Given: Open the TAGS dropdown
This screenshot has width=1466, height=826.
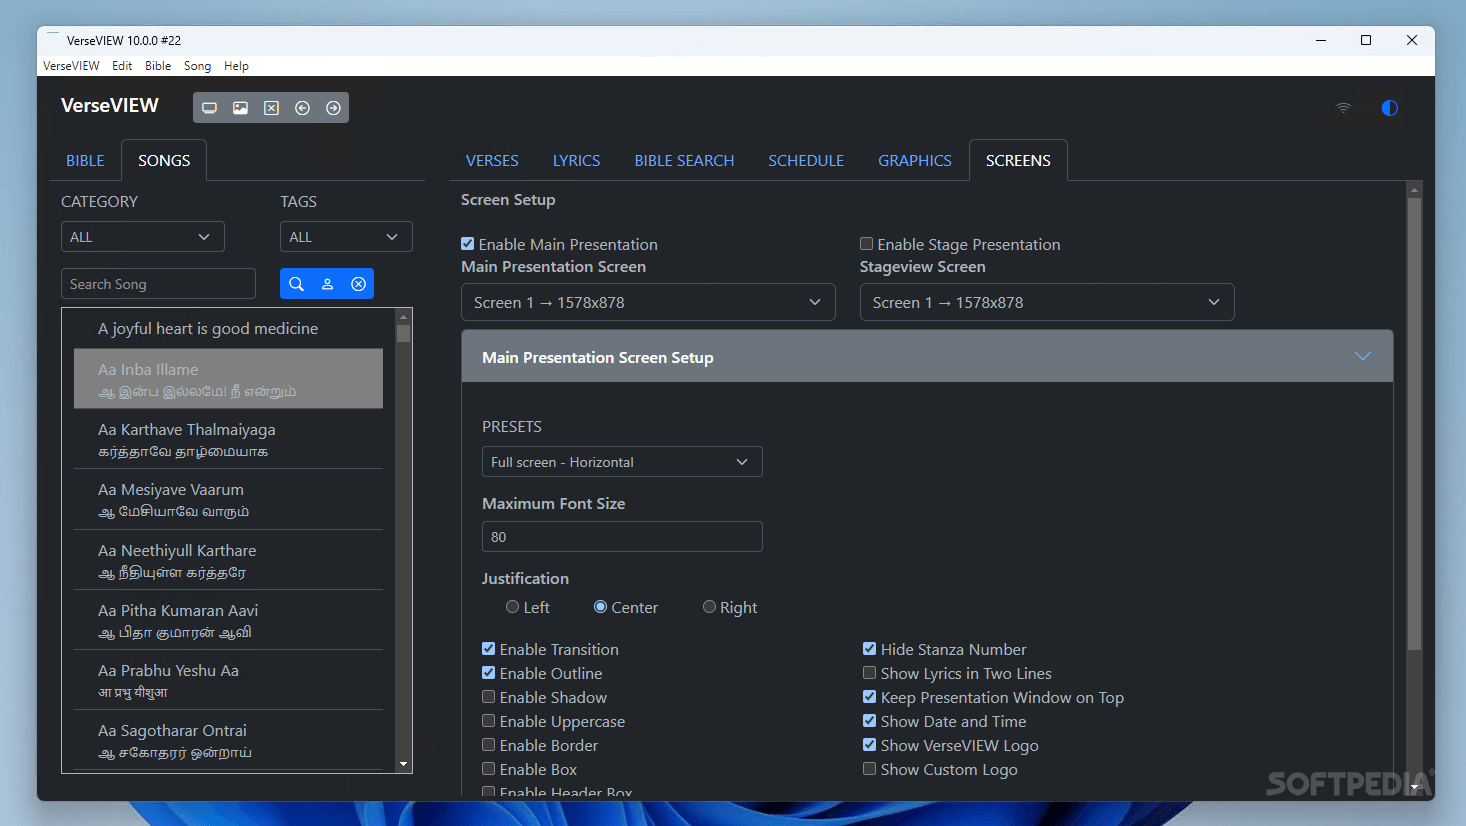Looking at the screenshot, I should pyautogui.click(x=346, y=237).
